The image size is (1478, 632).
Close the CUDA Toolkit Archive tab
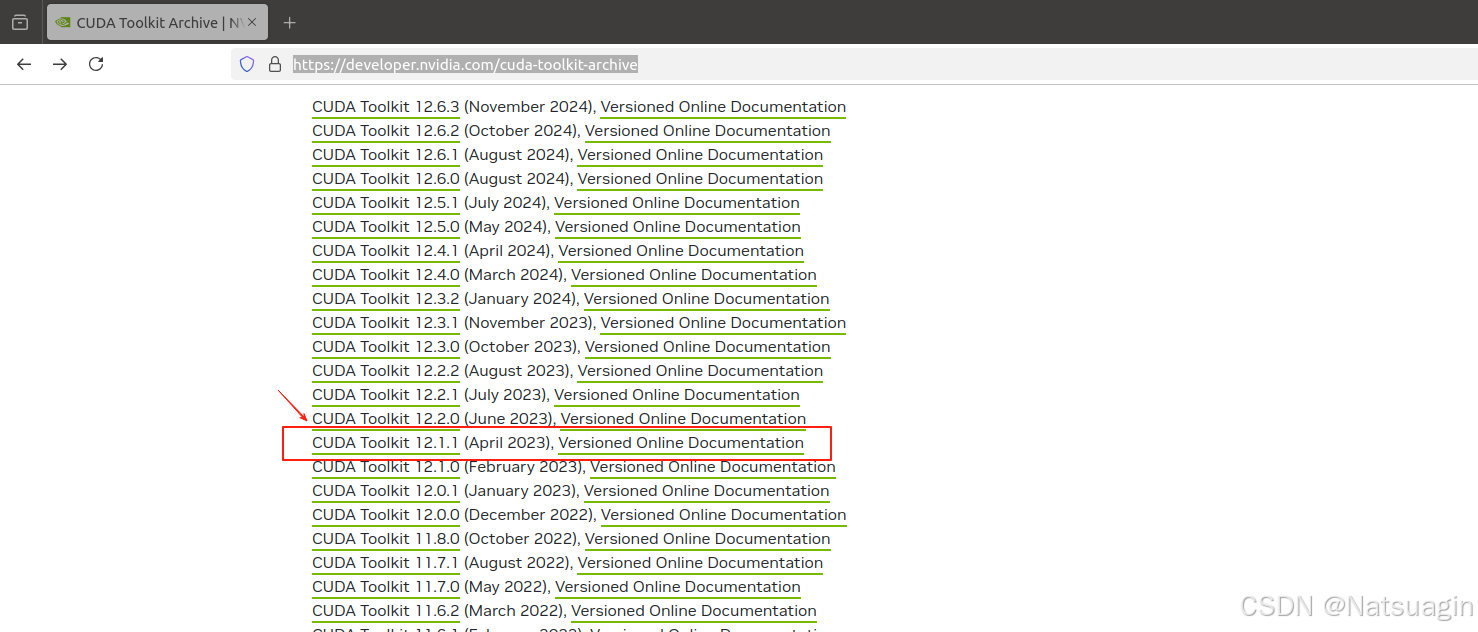[x=252, y=22]
